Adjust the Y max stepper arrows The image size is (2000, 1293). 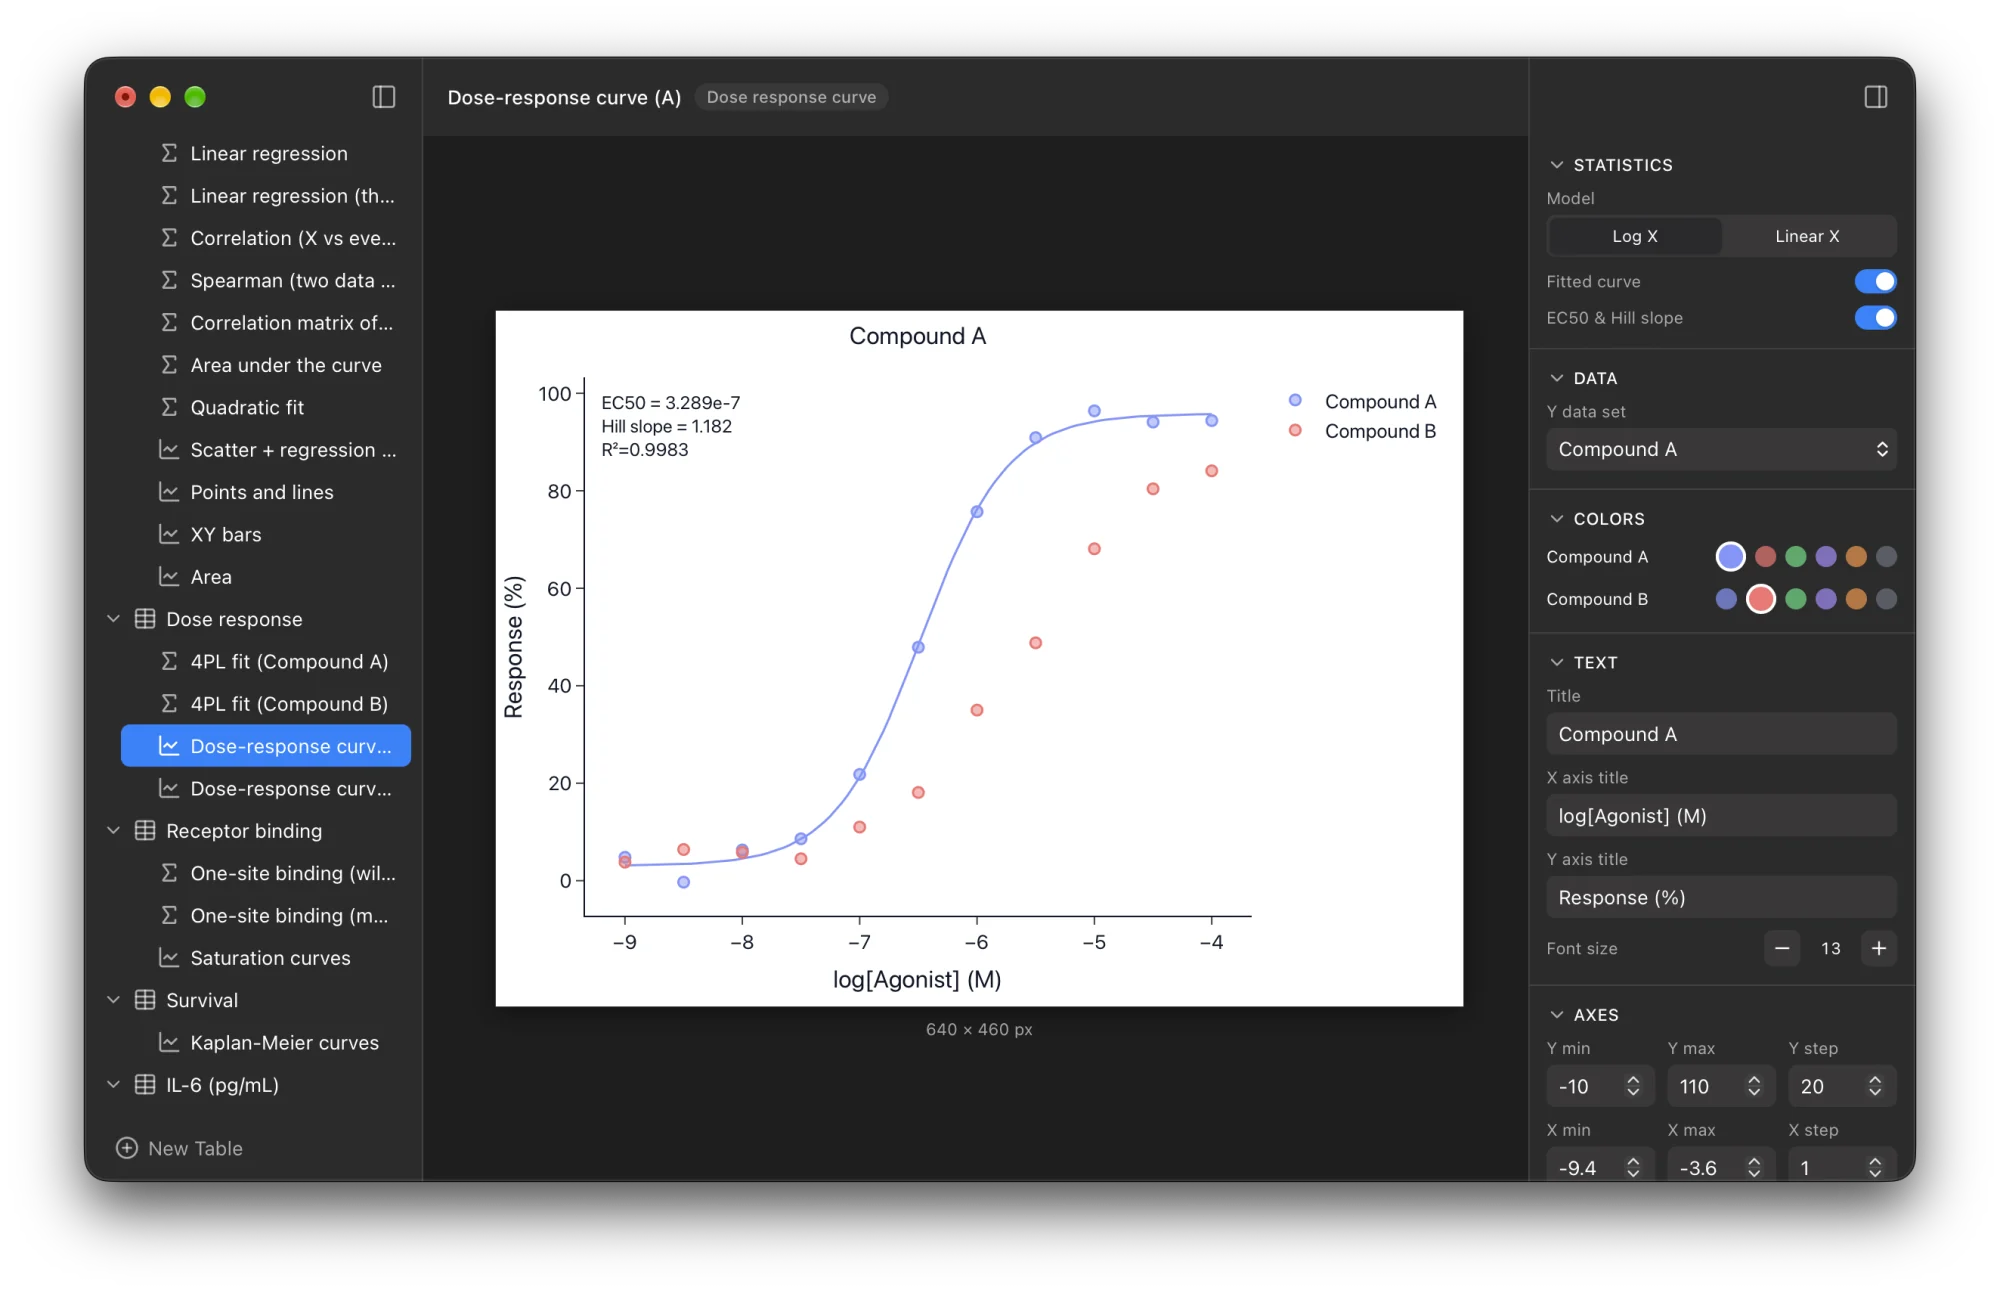[1754, 1086]
